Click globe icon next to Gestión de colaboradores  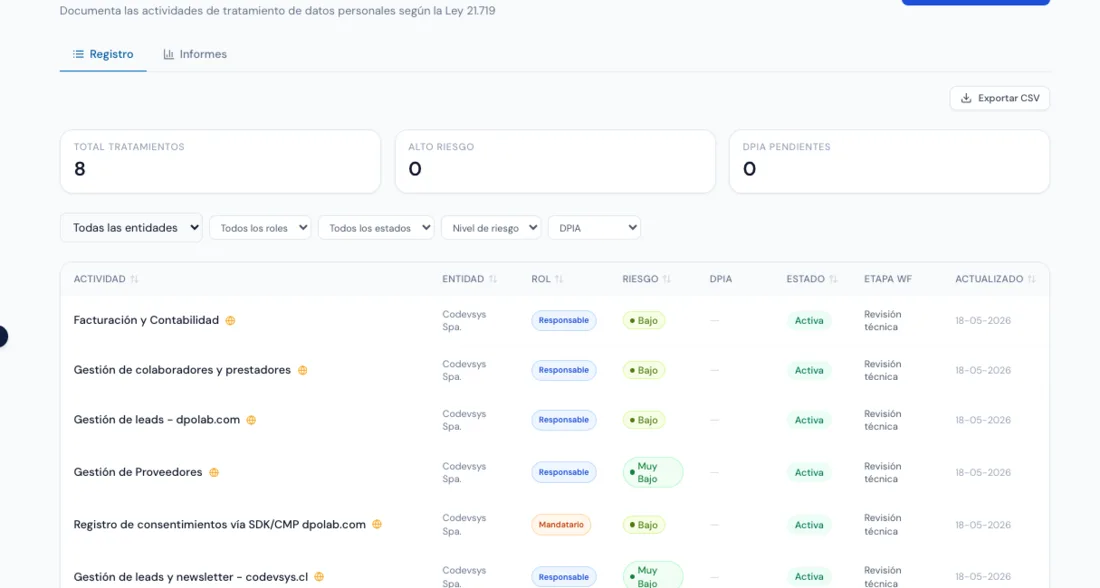(302, 370)
